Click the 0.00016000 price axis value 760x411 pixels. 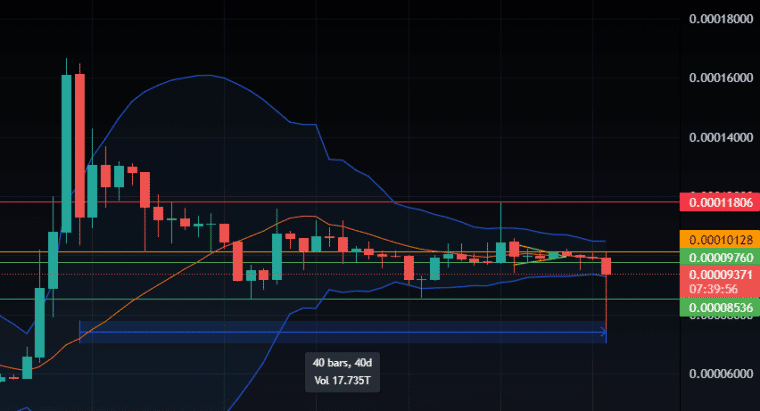click(721, 78)
